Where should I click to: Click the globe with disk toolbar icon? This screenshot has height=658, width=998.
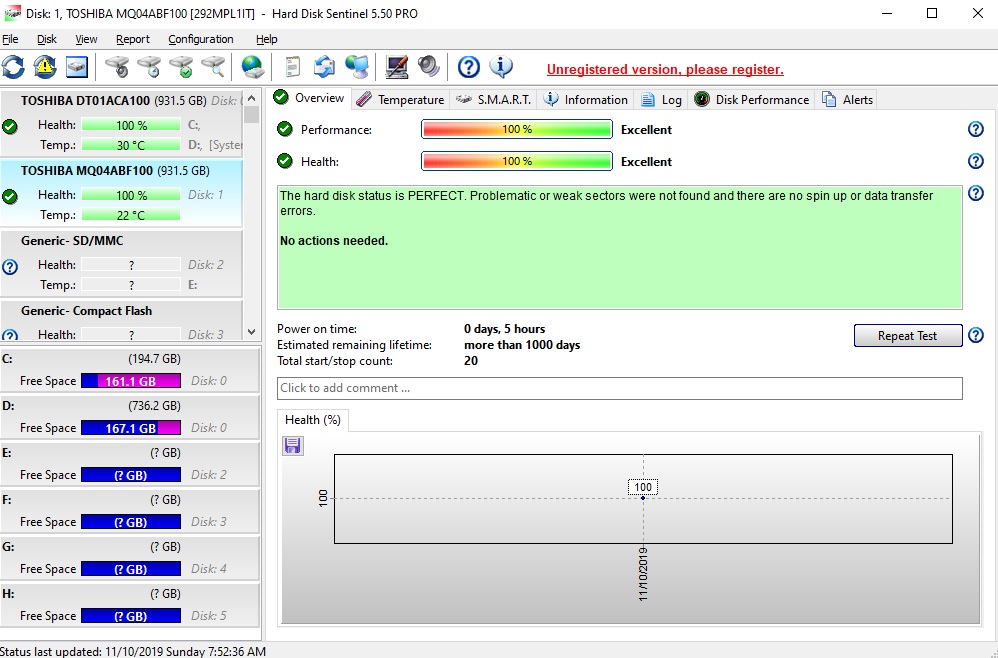point(253,67)
